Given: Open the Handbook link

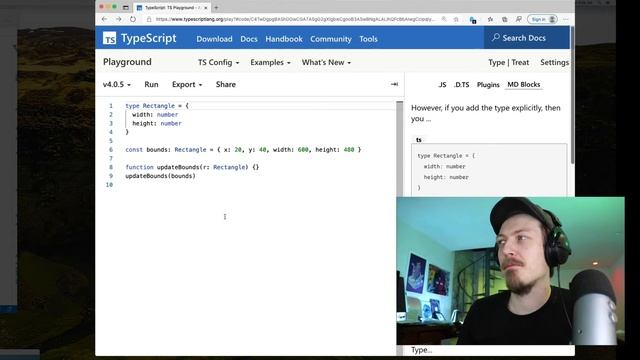Looking at the screenshot, I should 284,39.
